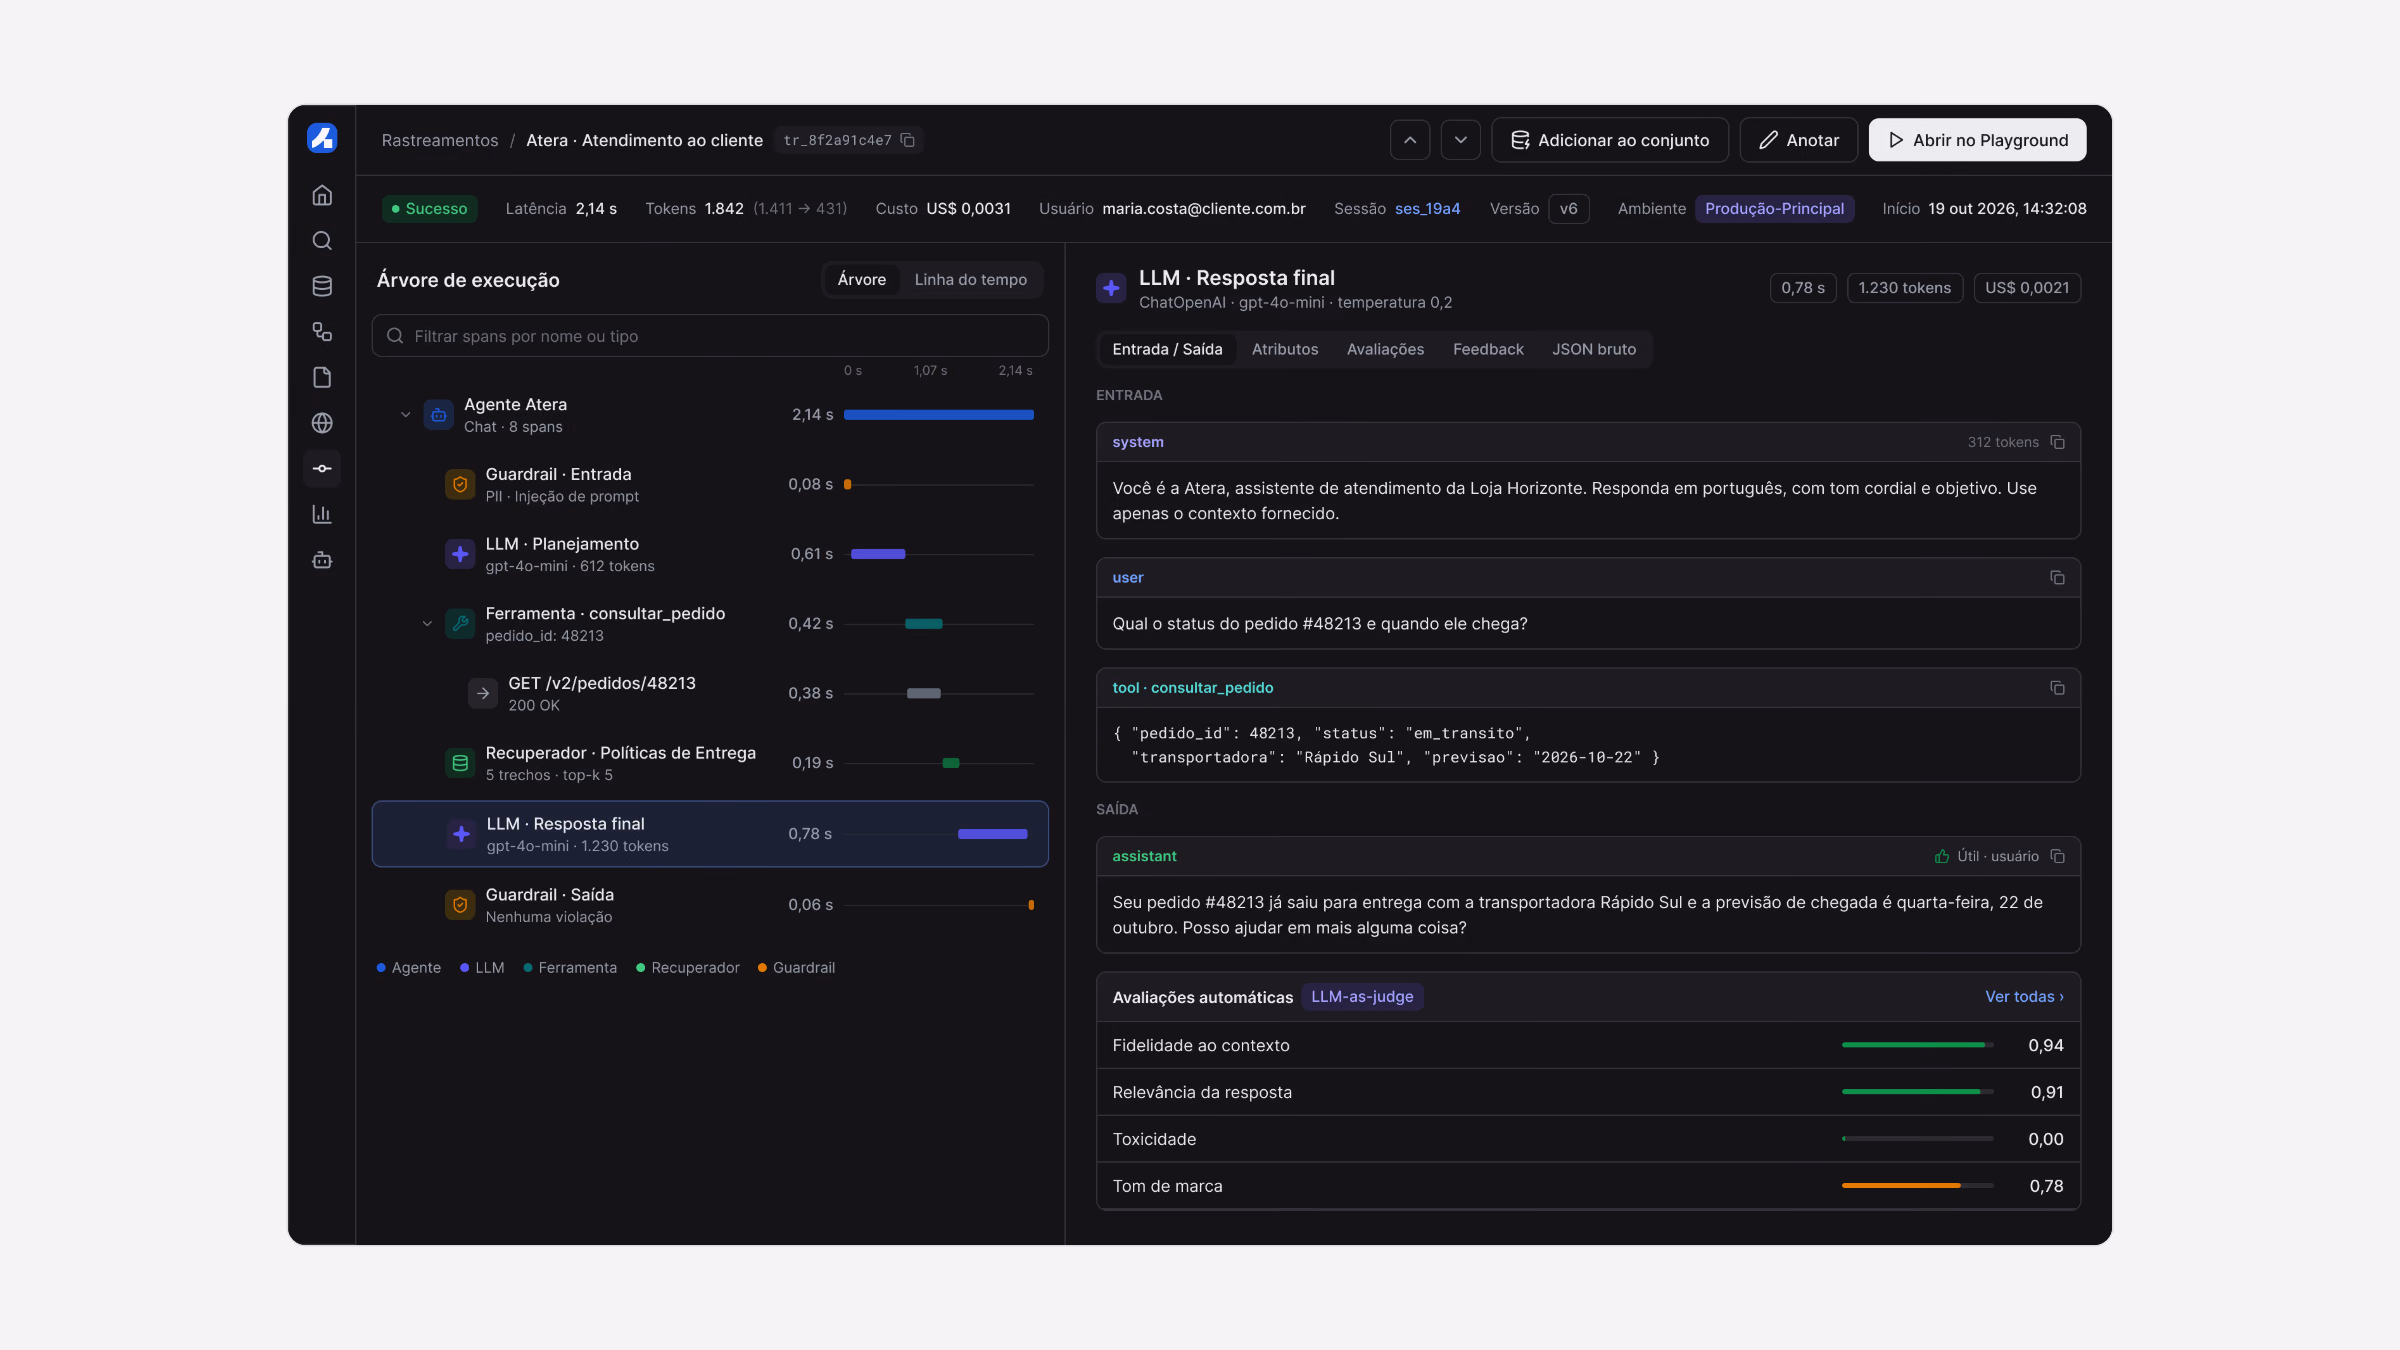The height and width of the screenshot is (1350, 2400).
Task: Go to the next trace arrow
Action: pos(1461,140)
